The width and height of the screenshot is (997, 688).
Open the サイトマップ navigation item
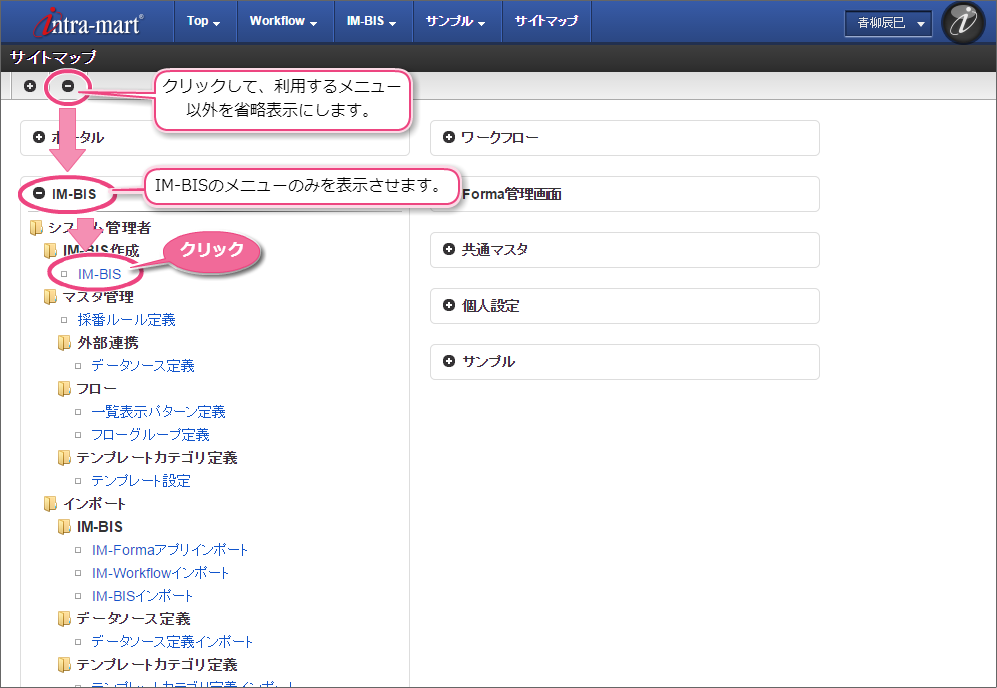point(547,21)
